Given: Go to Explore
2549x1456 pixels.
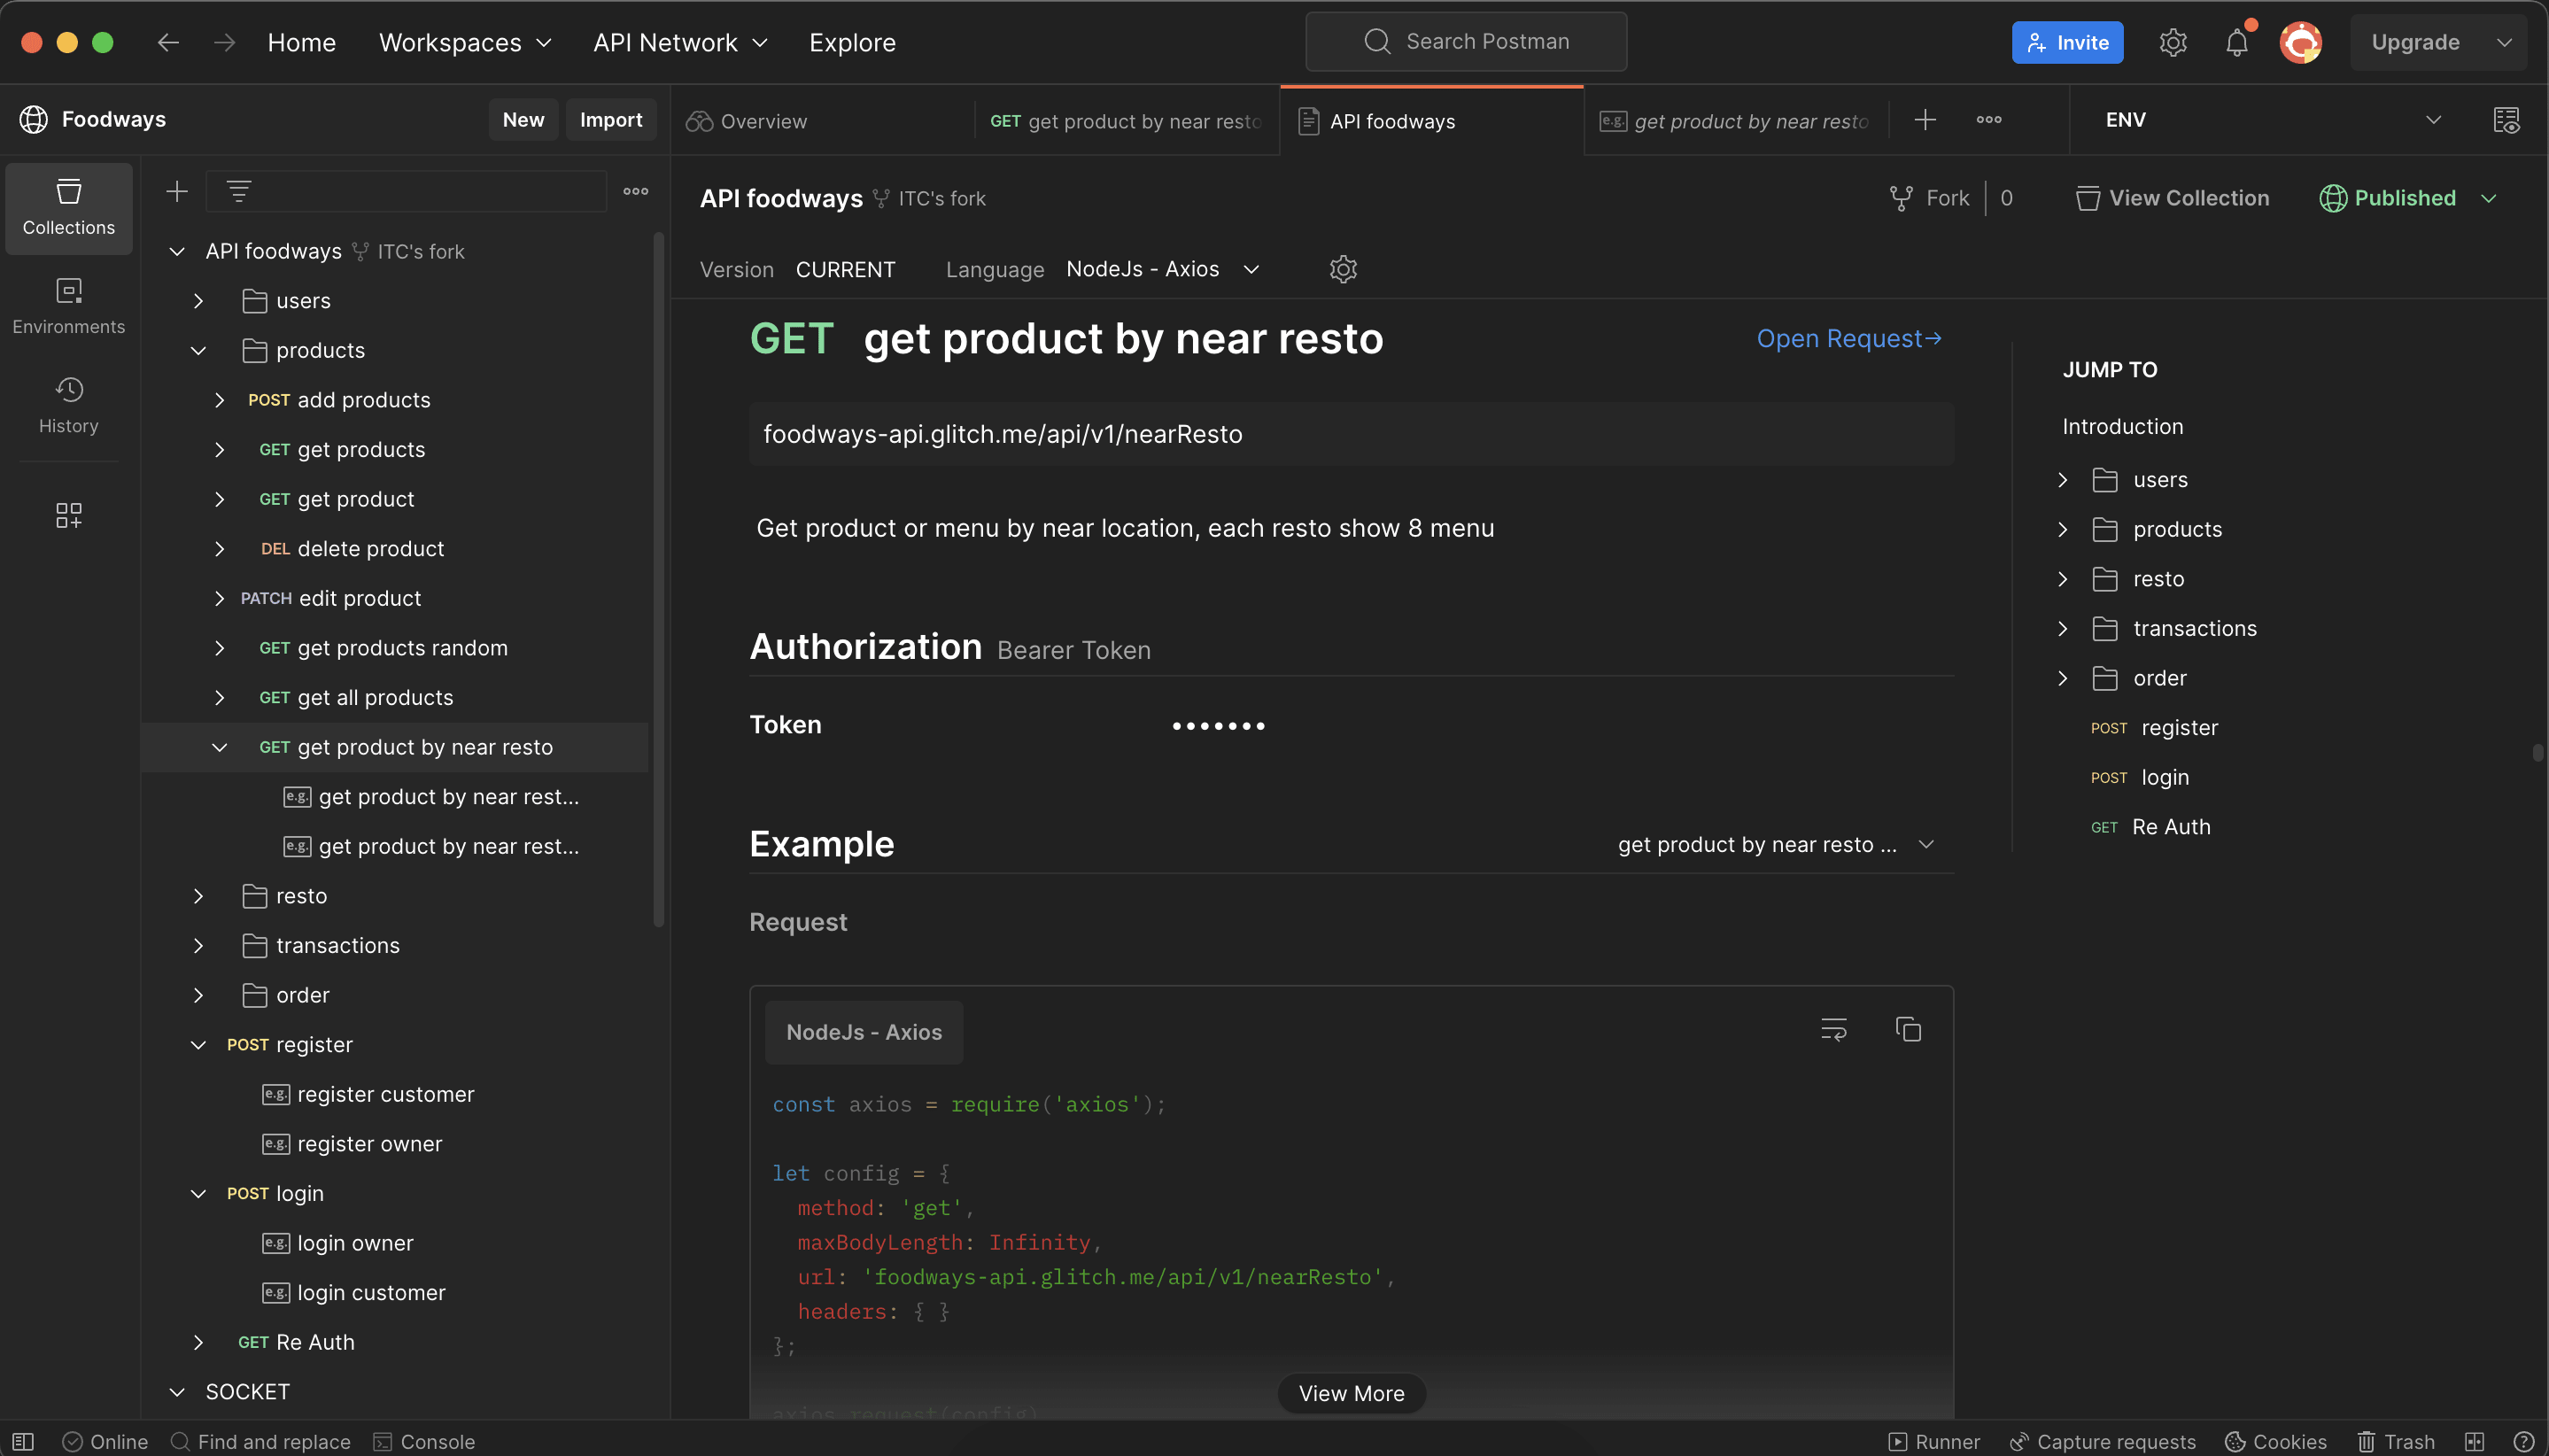Looking at the screenshot, I should 852,42.
